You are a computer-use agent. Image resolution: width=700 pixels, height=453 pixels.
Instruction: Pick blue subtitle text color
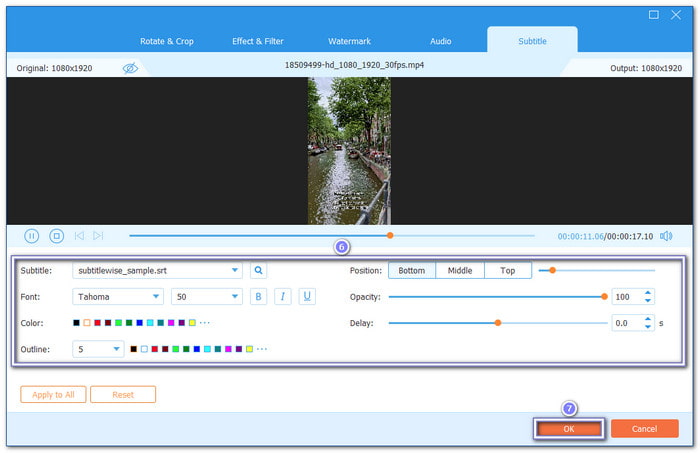pyautogui.click(x=139, y=323)
